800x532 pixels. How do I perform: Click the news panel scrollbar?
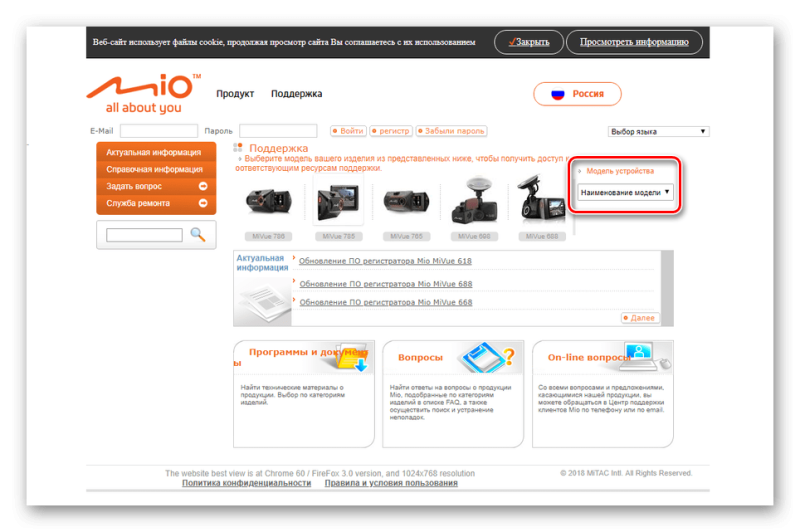pyautogui.click(x=667, y=288)
